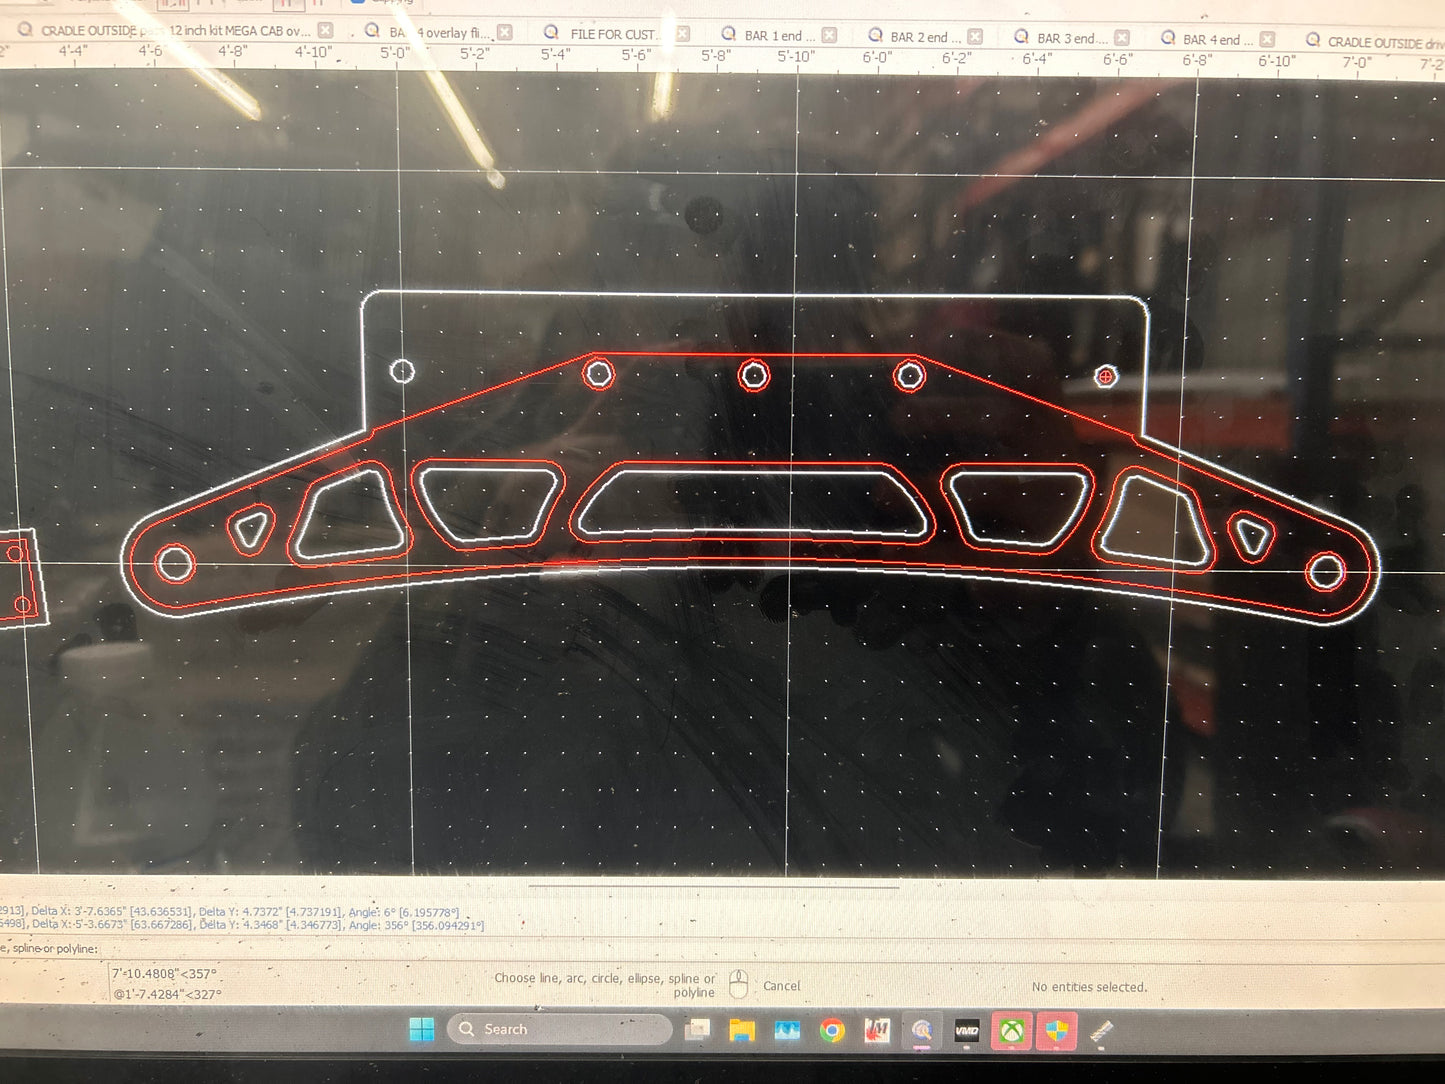
Task: Open Task View from the taskbar
Action: [697, 1029]
